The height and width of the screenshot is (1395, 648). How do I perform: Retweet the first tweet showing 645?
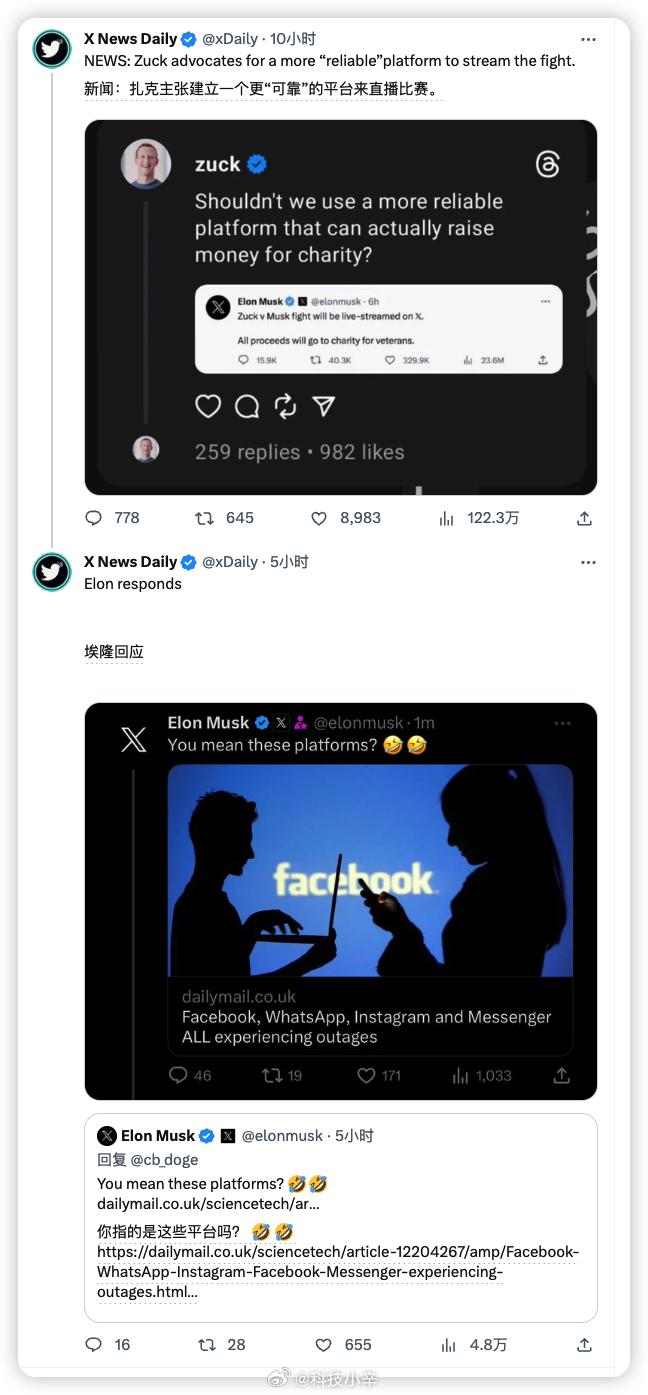[x=204, y=518]
